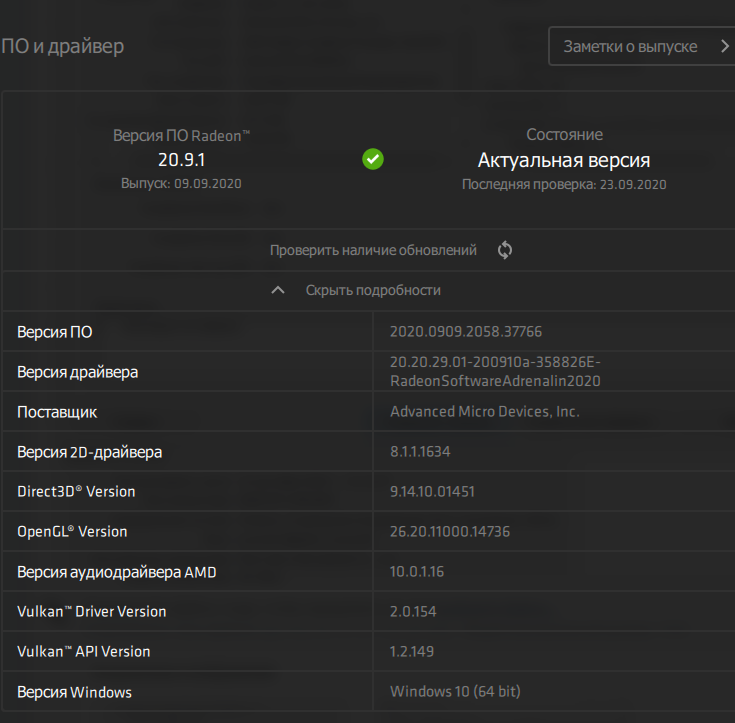Click version number 20.9.1
Viewport: 735px width, 723px height.
pyautogui.click(x=181, y=160)
